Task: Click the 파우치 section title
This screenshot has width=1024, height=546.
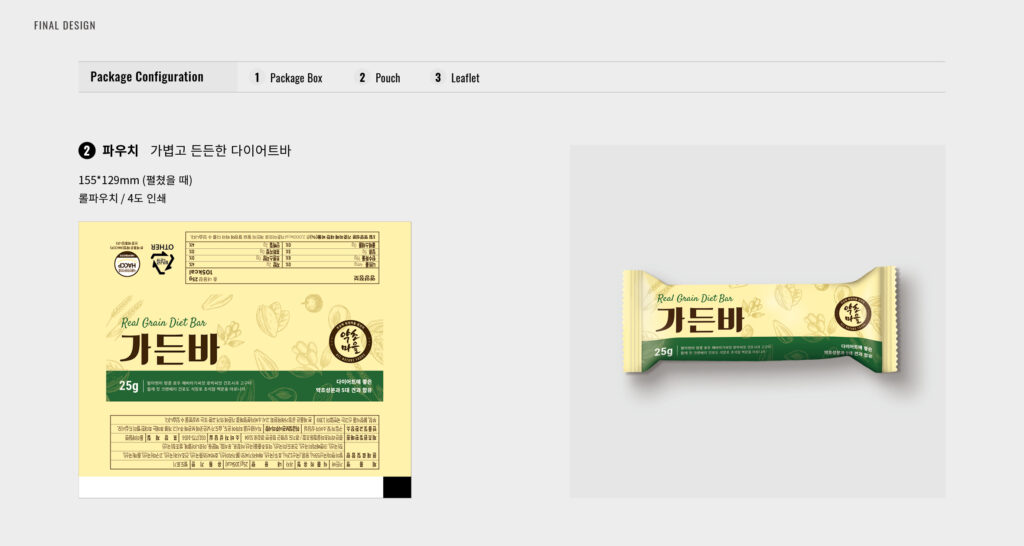Action: click(120, 151)
